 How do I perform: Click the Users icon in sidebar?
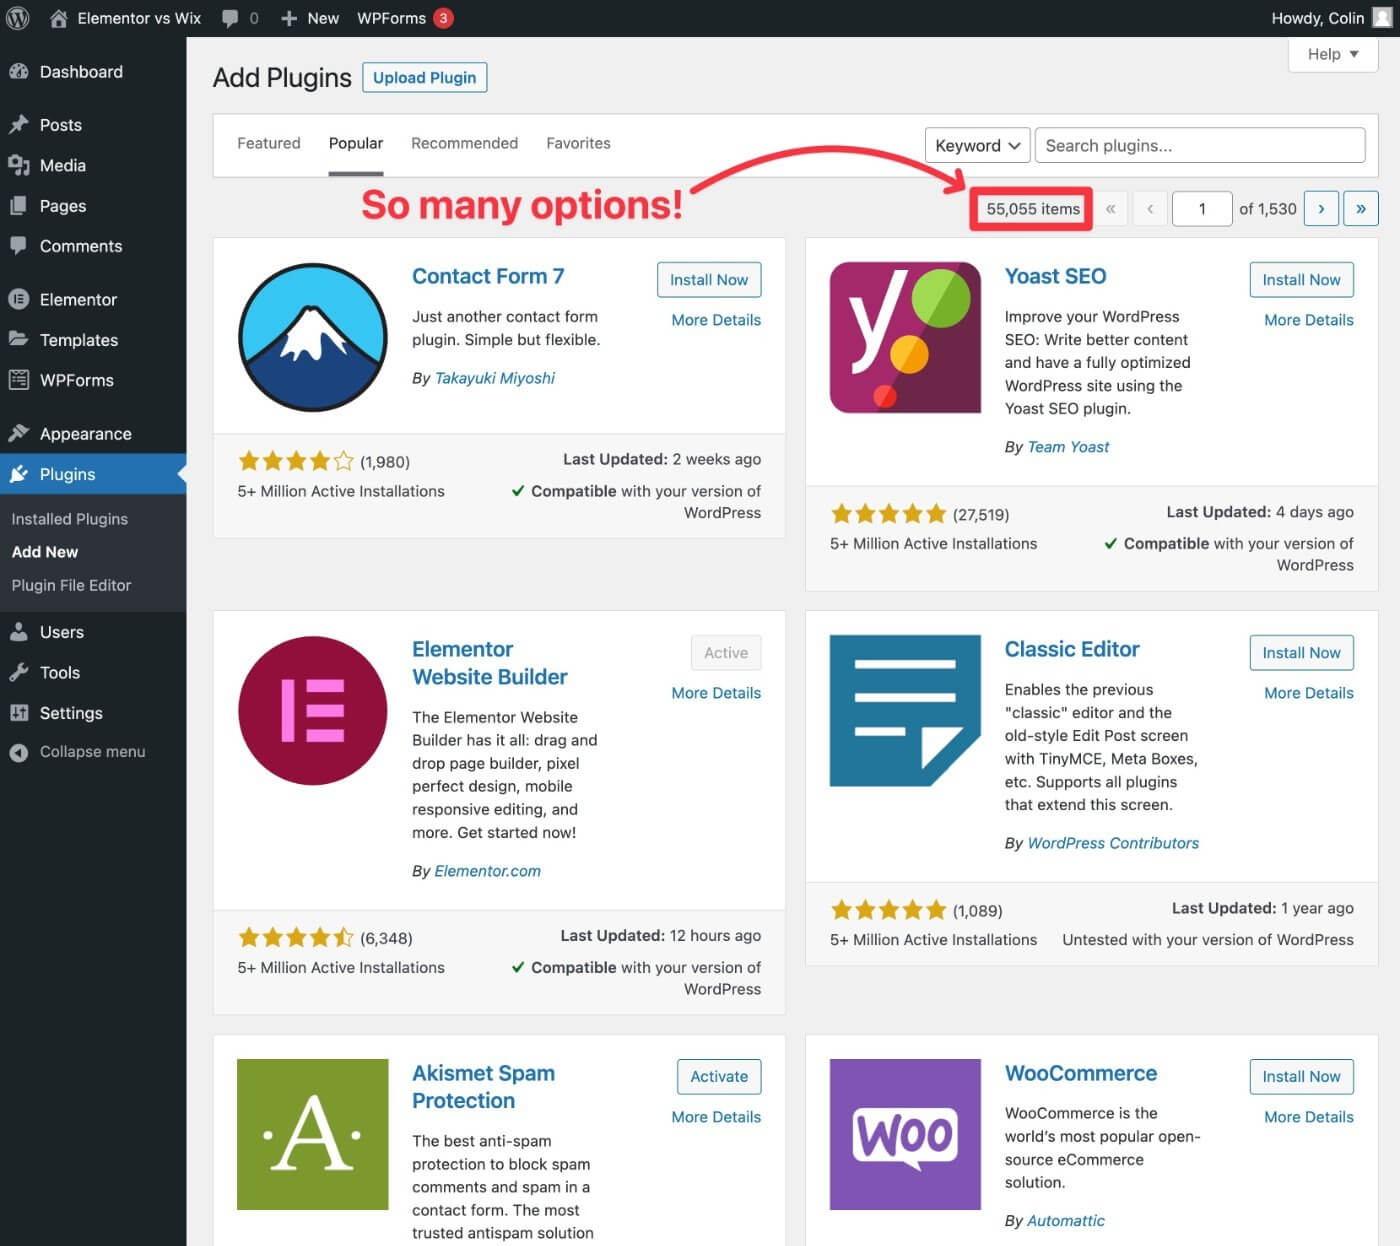click(x=18, y=632)
